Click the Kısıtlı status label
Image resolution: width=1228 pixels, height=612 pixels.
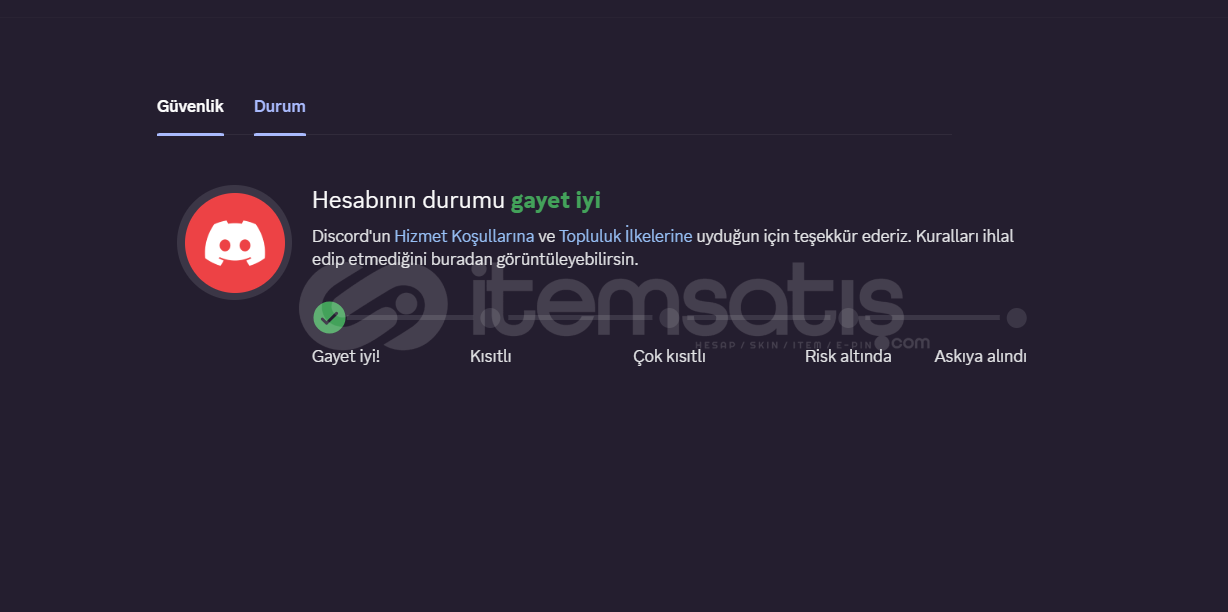click(x=491, y=356)
